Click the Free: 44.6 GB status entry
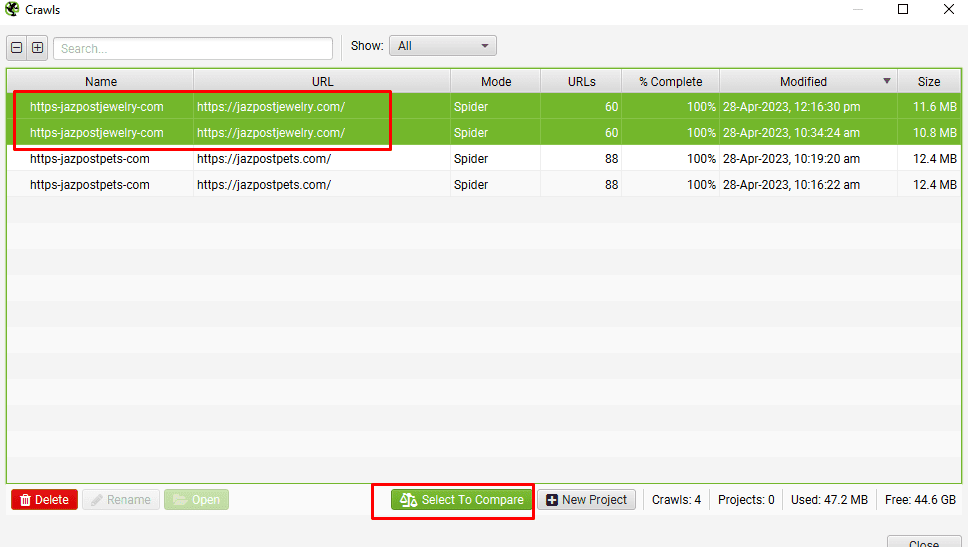 coord(920,499)
